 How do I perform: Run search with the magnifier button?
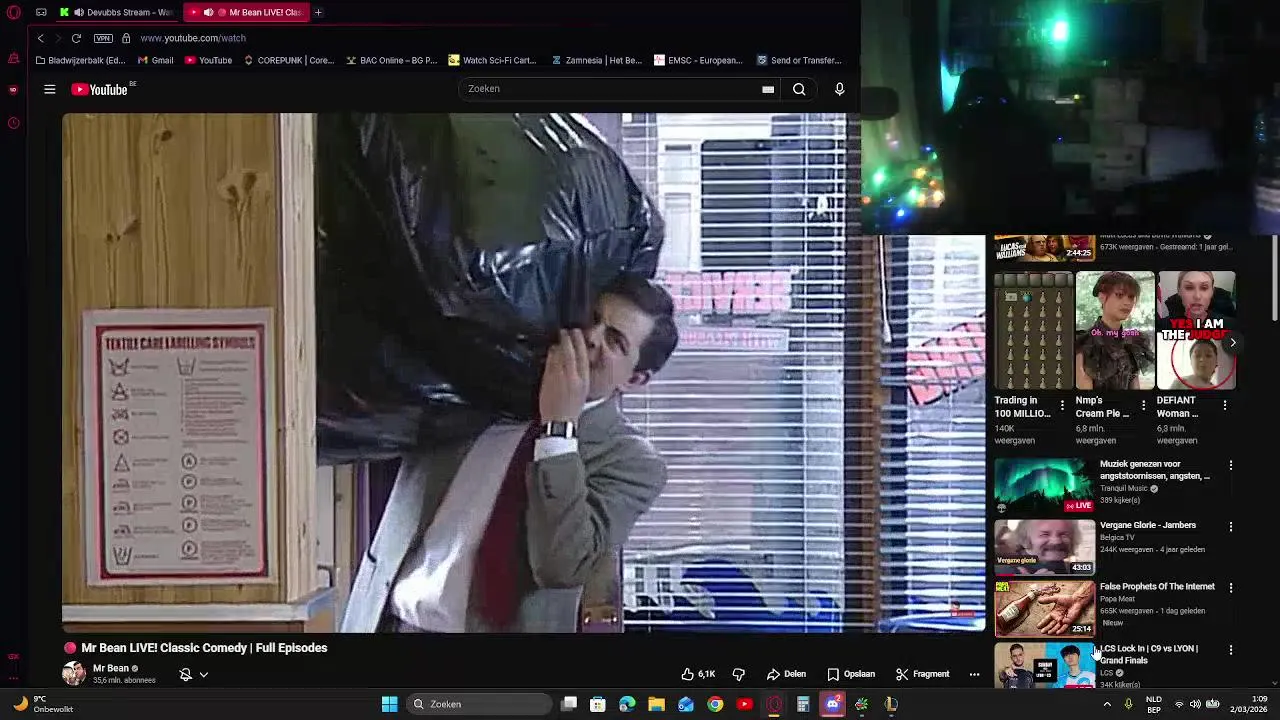click(x=799, y=89)
